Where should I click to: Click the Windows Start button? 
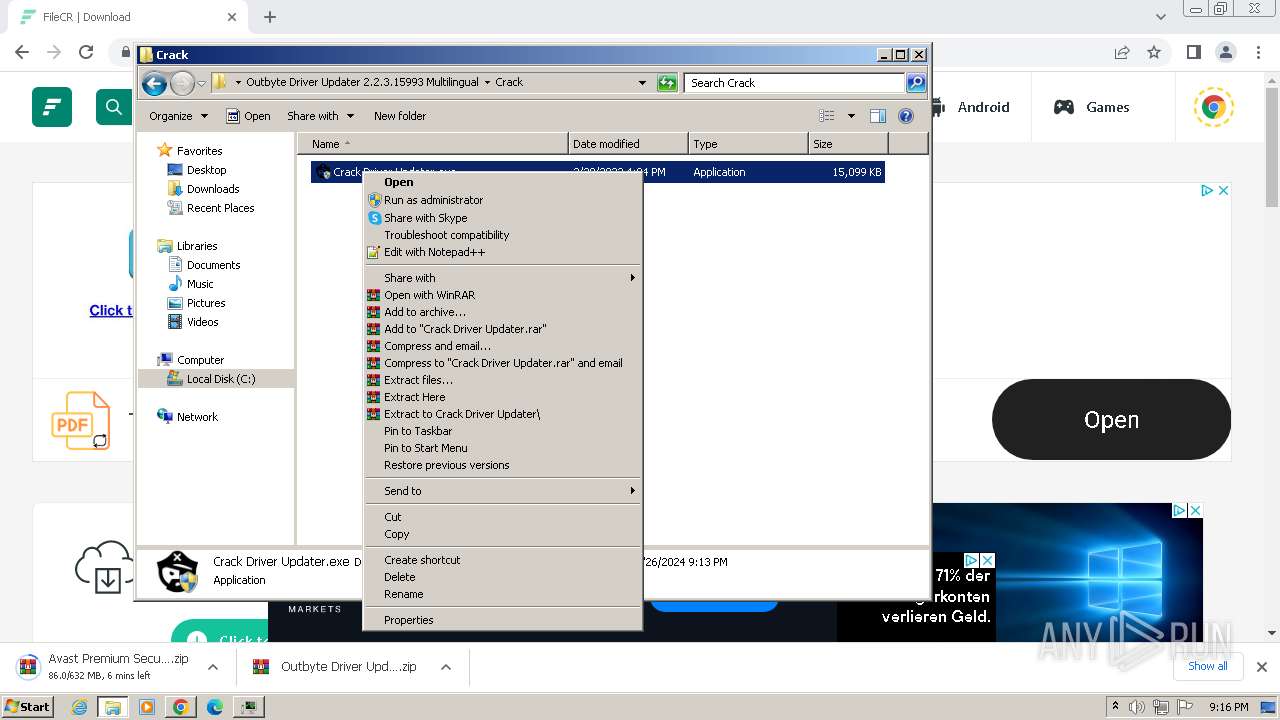coord(27,706)
